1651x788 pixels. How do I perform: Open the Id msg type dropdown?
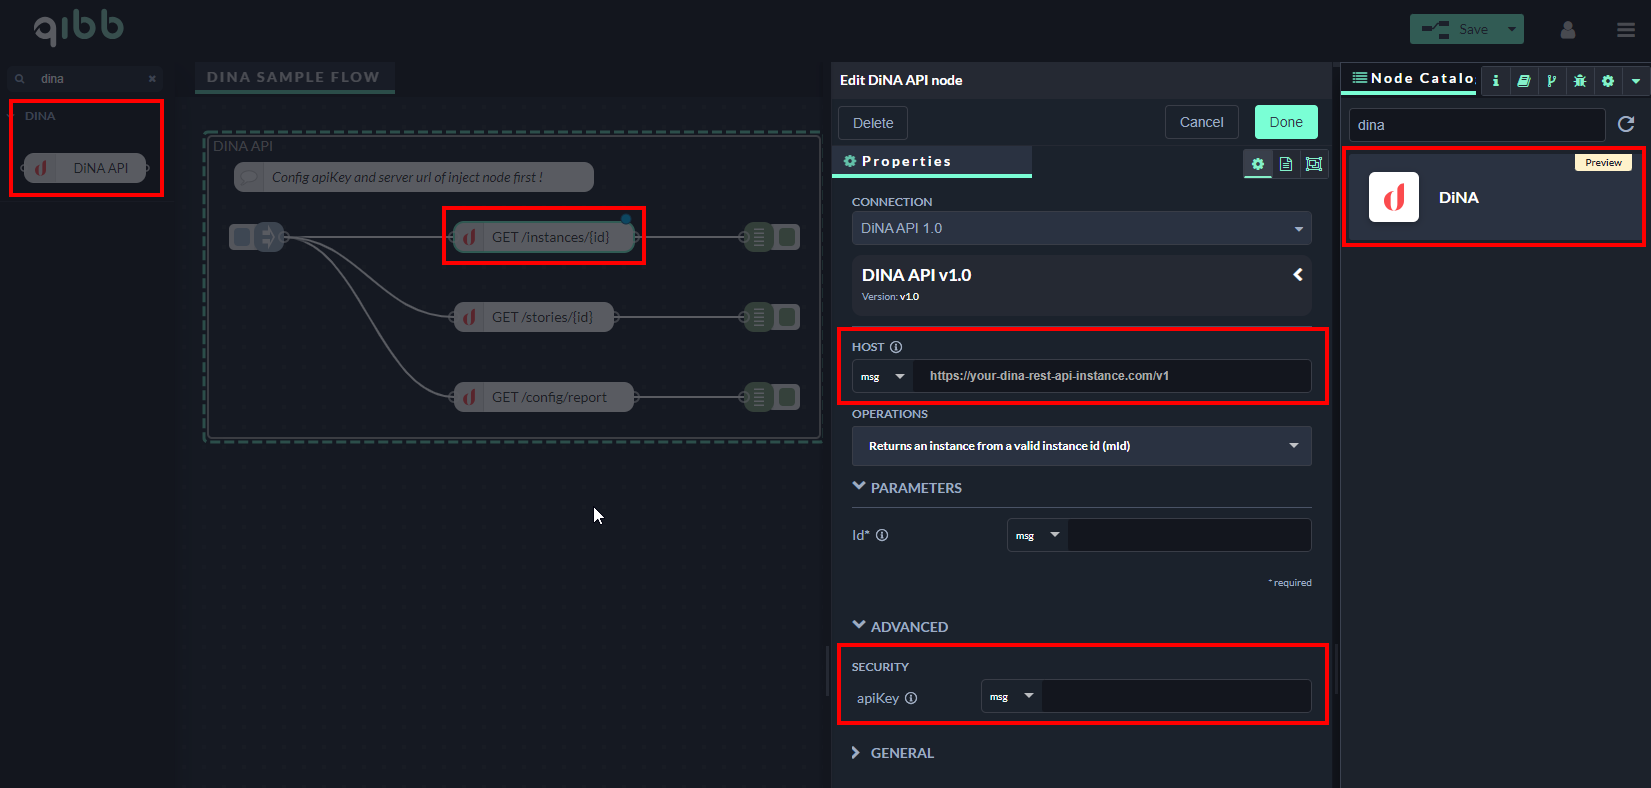[1037, 535]
